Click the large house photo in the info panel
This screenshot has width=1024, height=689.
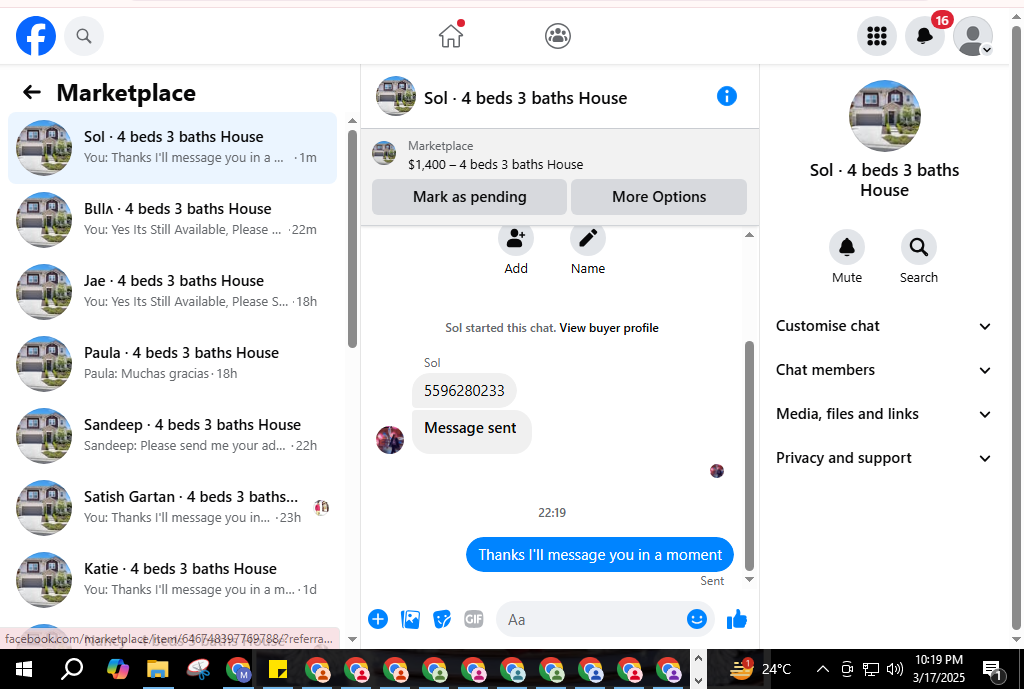885,116
